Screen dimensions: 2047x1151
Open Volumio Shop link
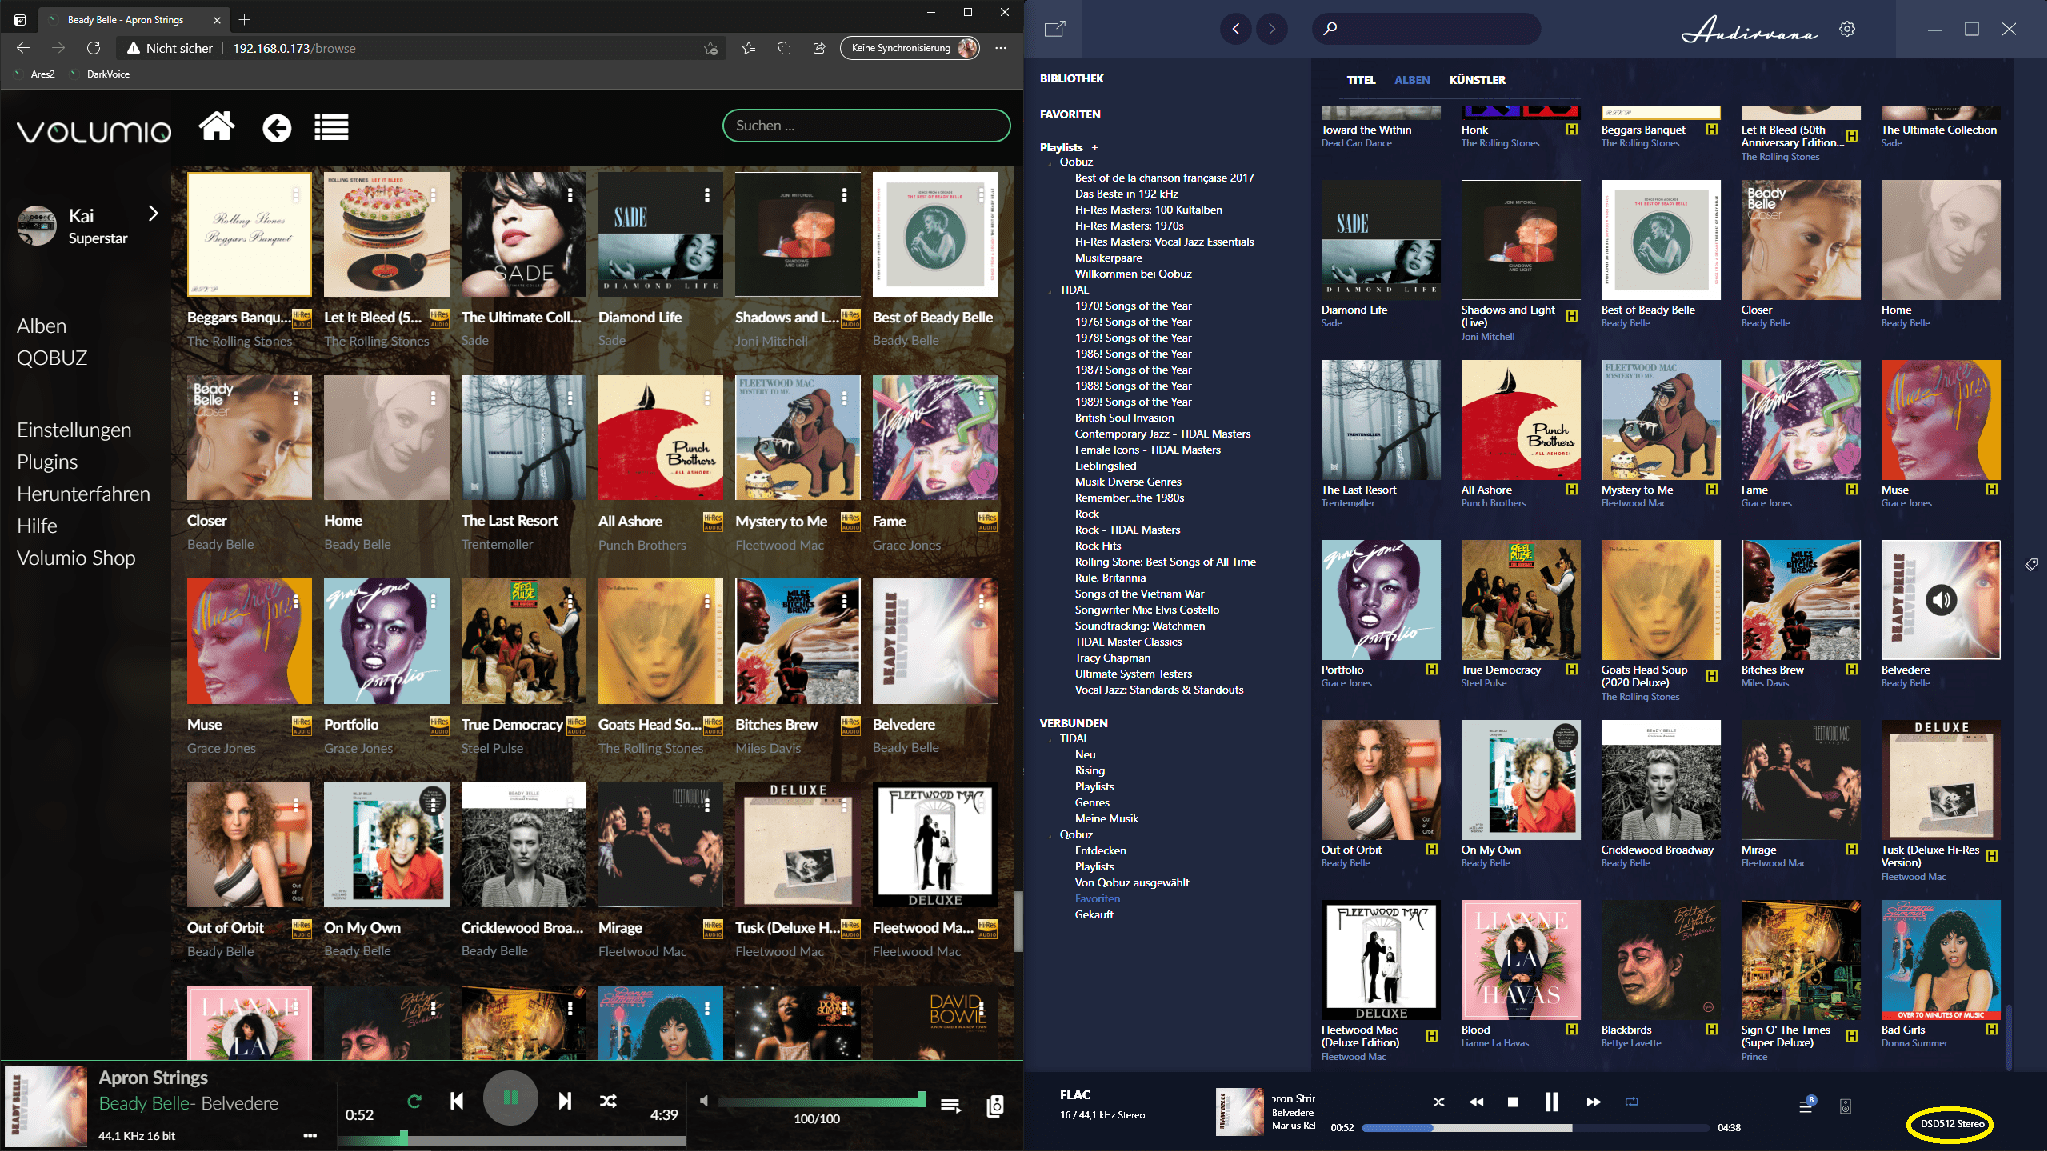pos(76,558)
